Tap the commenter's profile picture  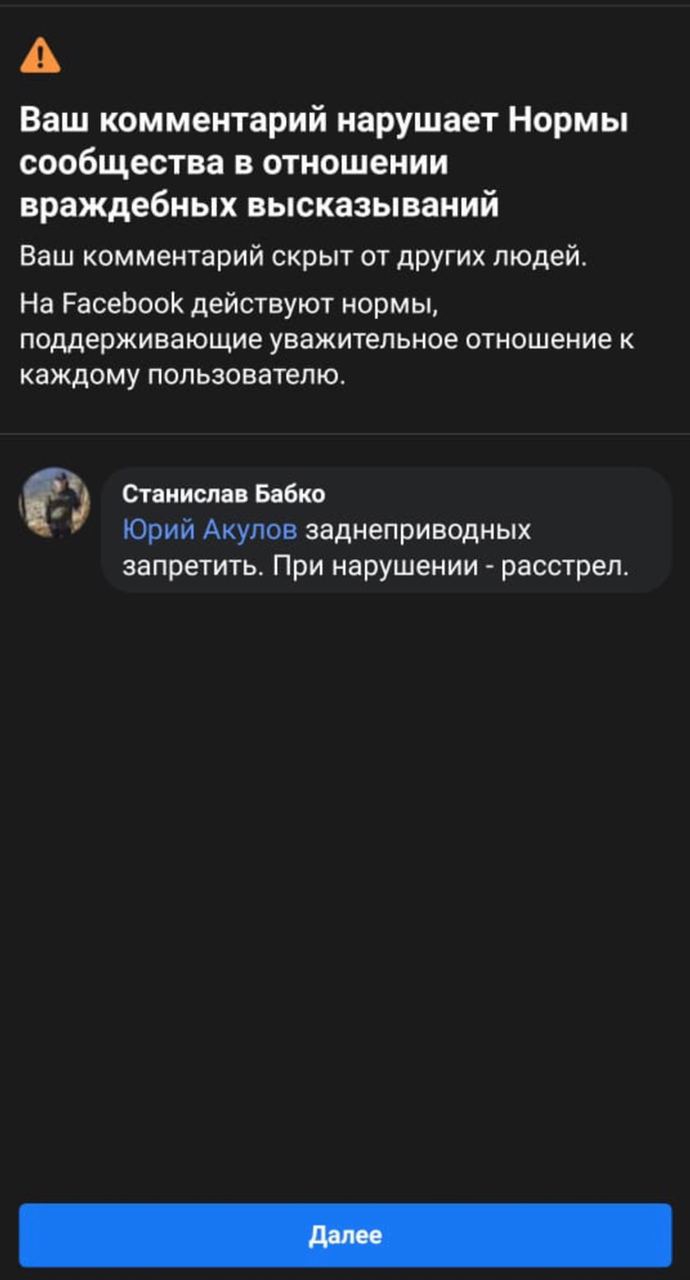pos(55,503)
